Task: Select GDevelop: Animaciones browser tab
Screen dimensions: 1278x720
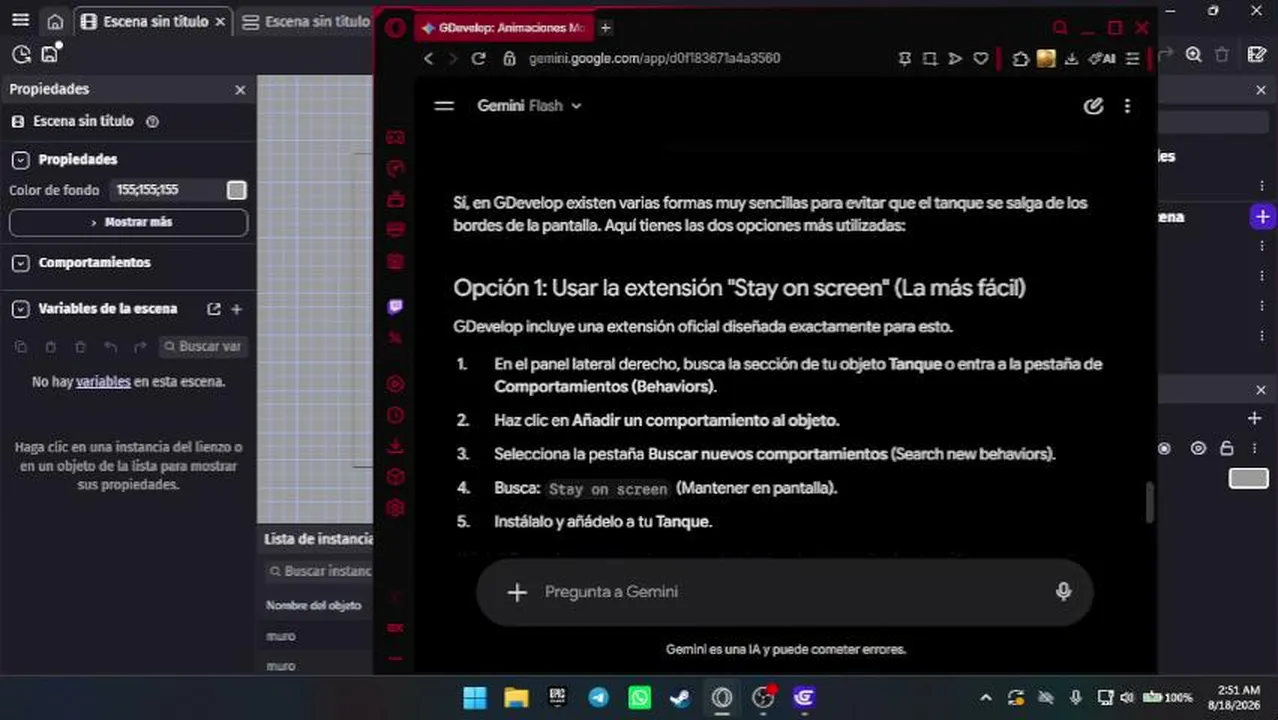Action: [x=504, y=28]
